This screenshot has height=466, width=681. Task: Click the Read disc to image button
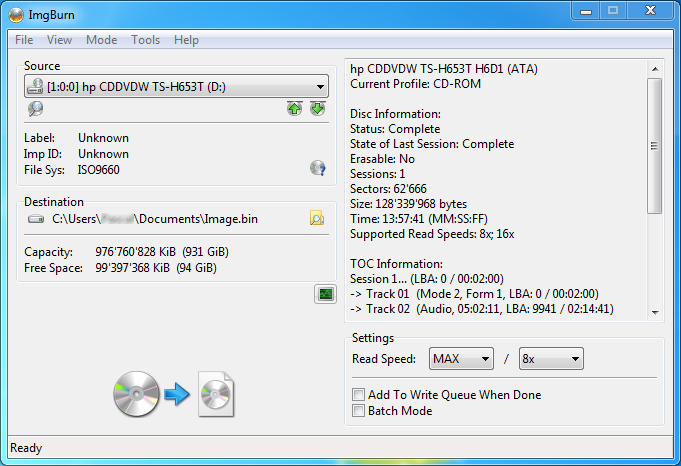pyautogui.click(x=173, y=394)
